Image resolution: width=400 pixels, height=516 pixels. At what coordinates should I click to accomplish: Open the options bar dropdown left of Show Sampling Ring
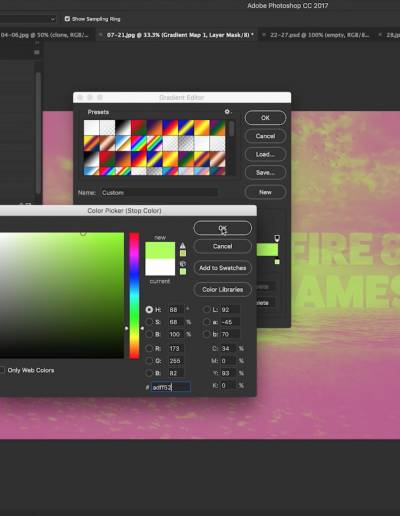(28, 19)
